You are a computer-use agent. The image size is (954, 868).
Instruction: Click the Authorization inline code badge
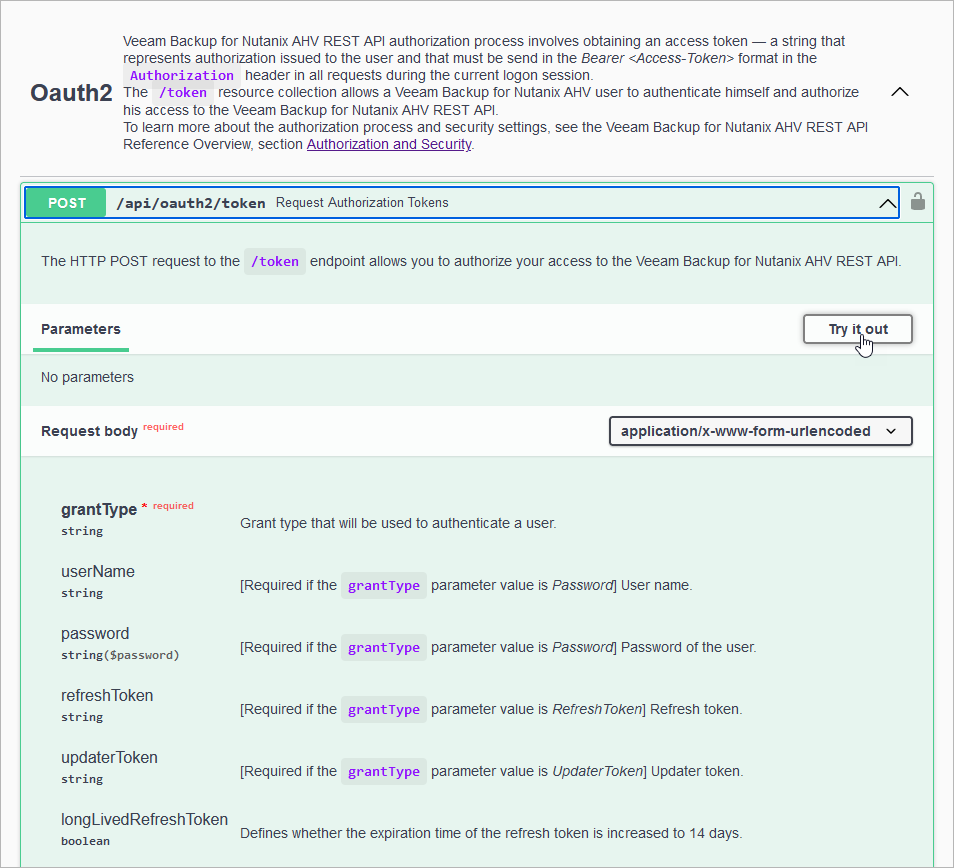click(181, 75)
